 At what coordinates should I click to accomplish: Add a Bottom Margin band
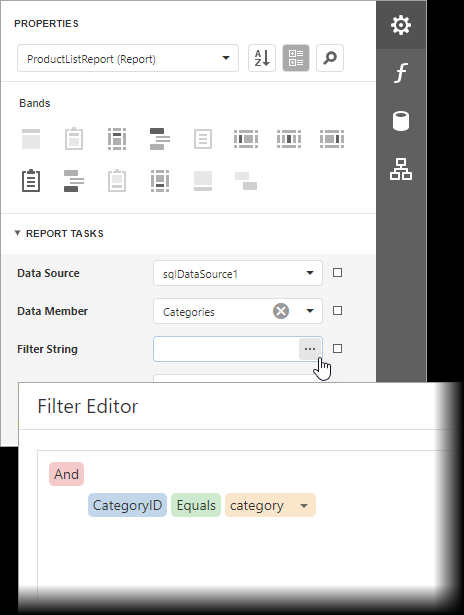click(x=203, y=181)
